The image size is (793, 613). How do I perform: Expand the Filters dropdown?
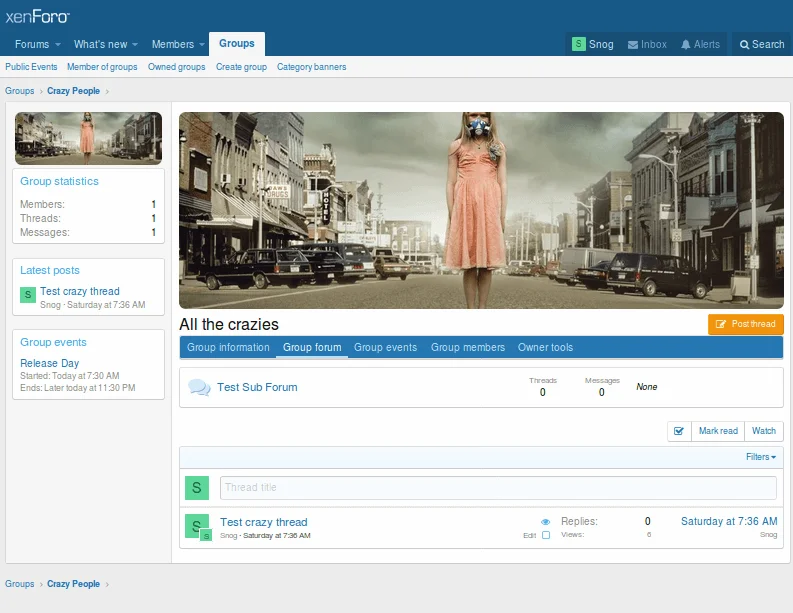click(x=761, y=457)
